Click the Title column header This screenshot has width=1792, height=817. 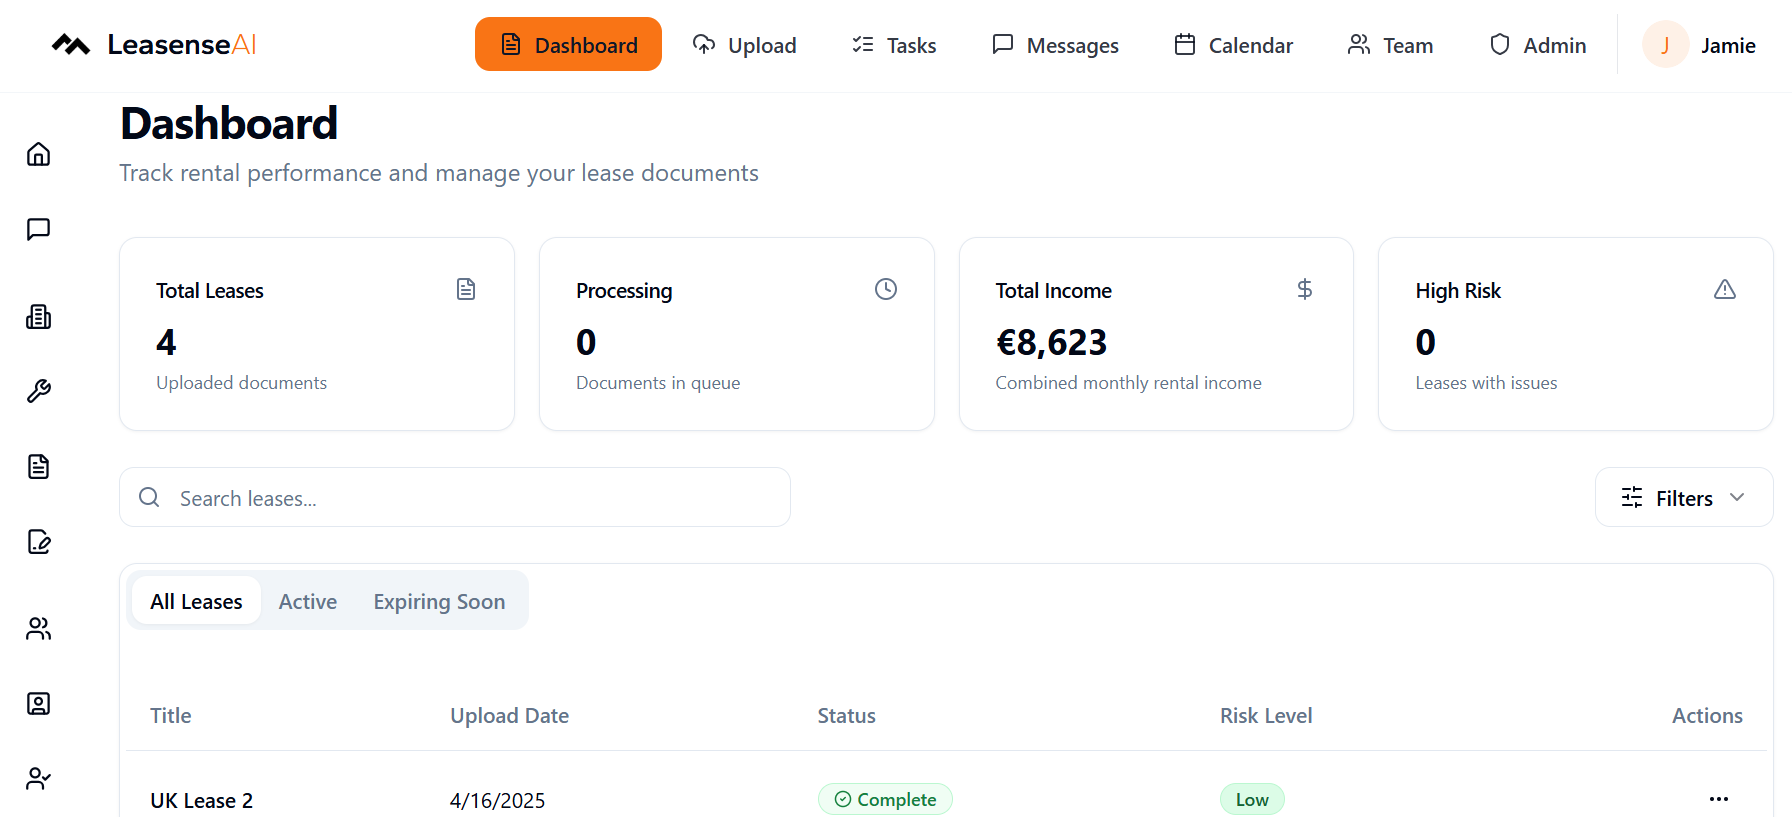click(171, 715)
